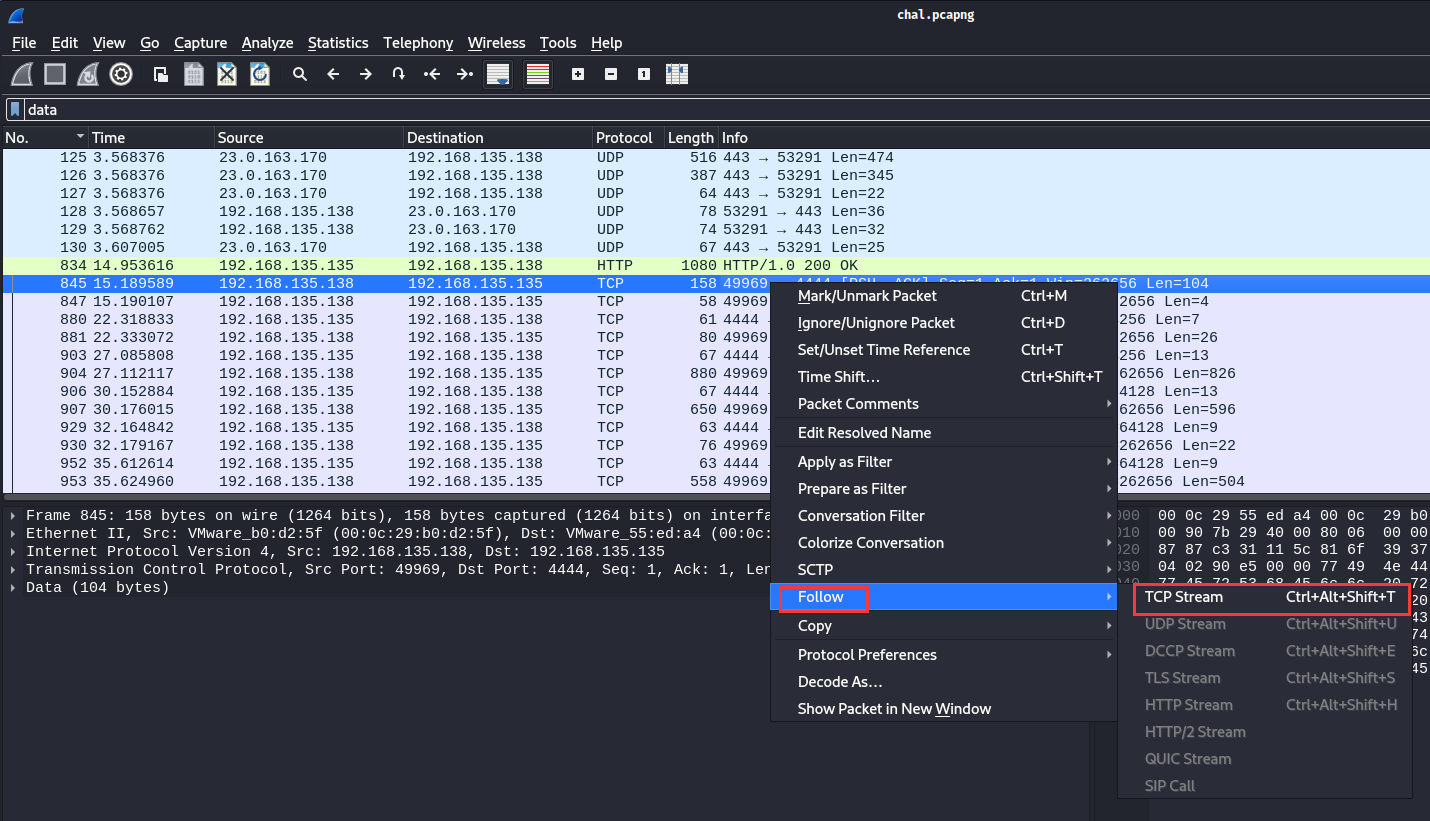Find a packet with the magnifier icon

(x=299, y=74)
